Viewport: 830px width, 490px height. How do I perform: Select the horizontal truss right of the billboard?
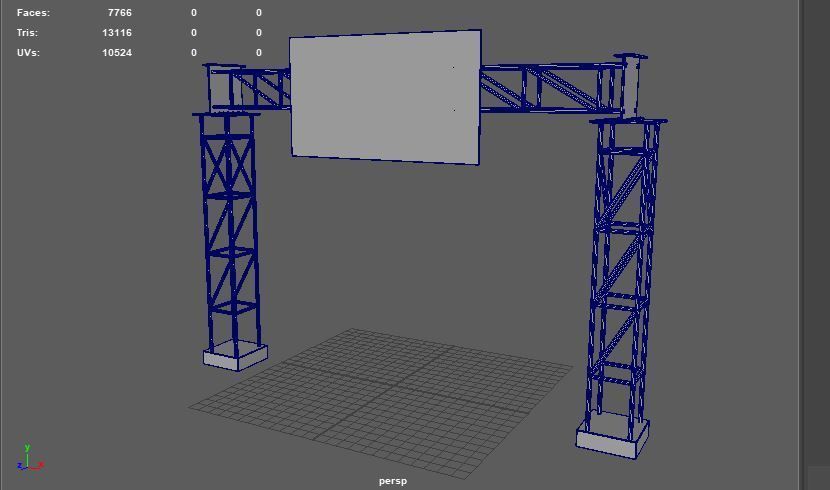click(x=551, y=88)
